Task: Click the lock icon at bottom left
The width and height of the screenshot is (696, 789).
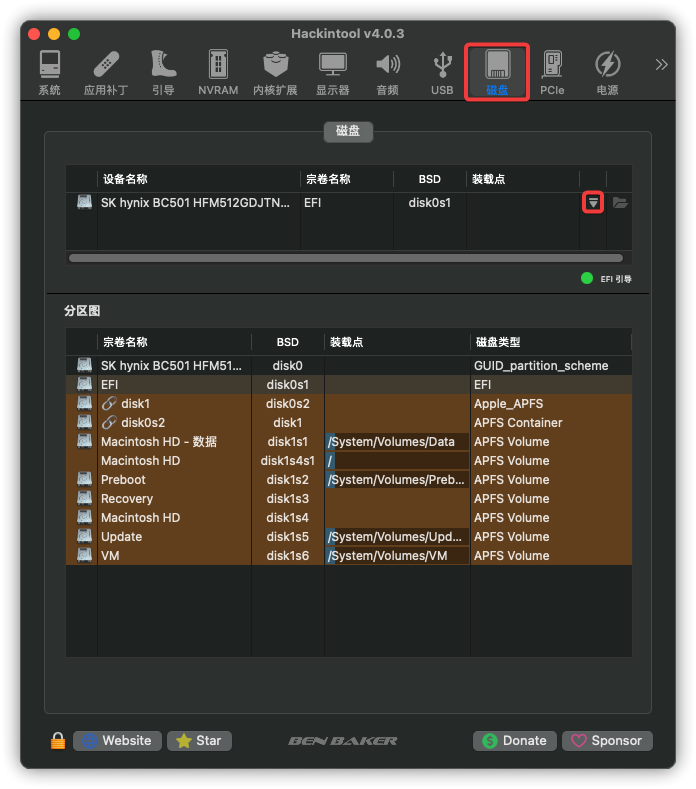Action: point(58,740)
